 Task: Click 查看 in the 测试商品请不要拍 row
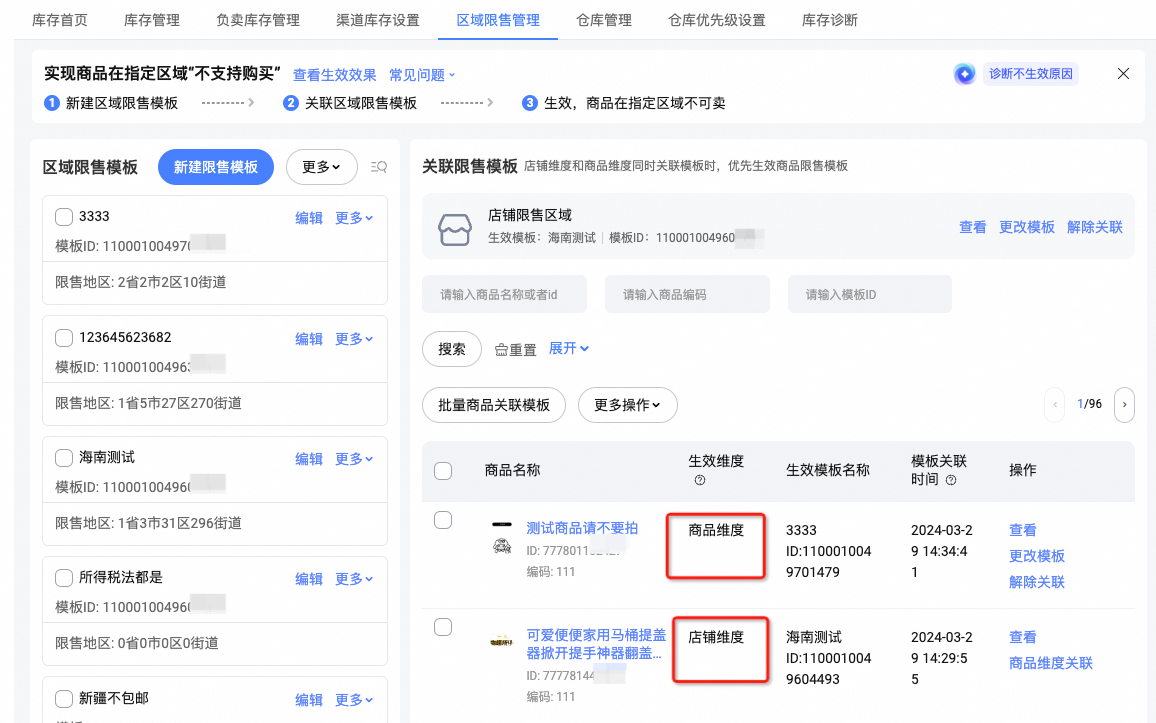pos(1023,530)
